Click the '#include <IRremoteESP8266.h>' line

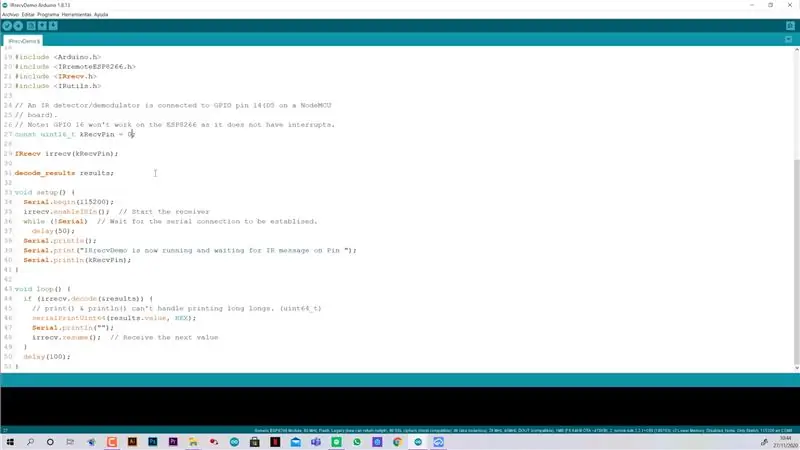[75, 67]
